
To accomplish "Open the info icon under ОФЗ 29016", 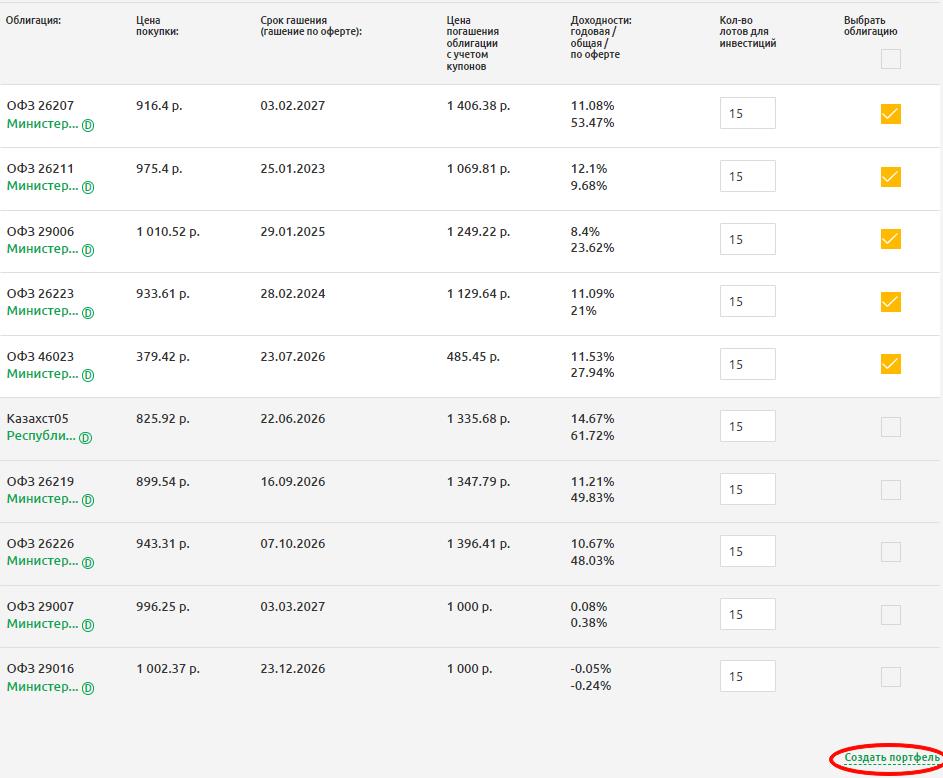I will tap(88, 688).
